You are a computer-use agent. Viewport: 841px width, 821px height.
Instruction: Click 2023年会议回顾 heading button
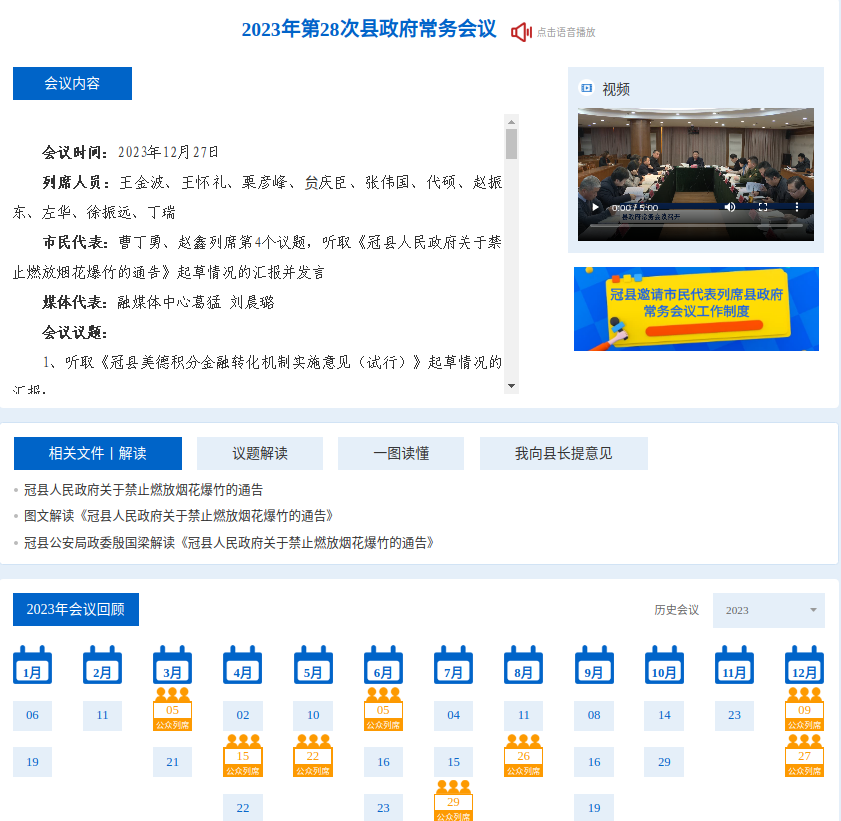coord(76,609)
